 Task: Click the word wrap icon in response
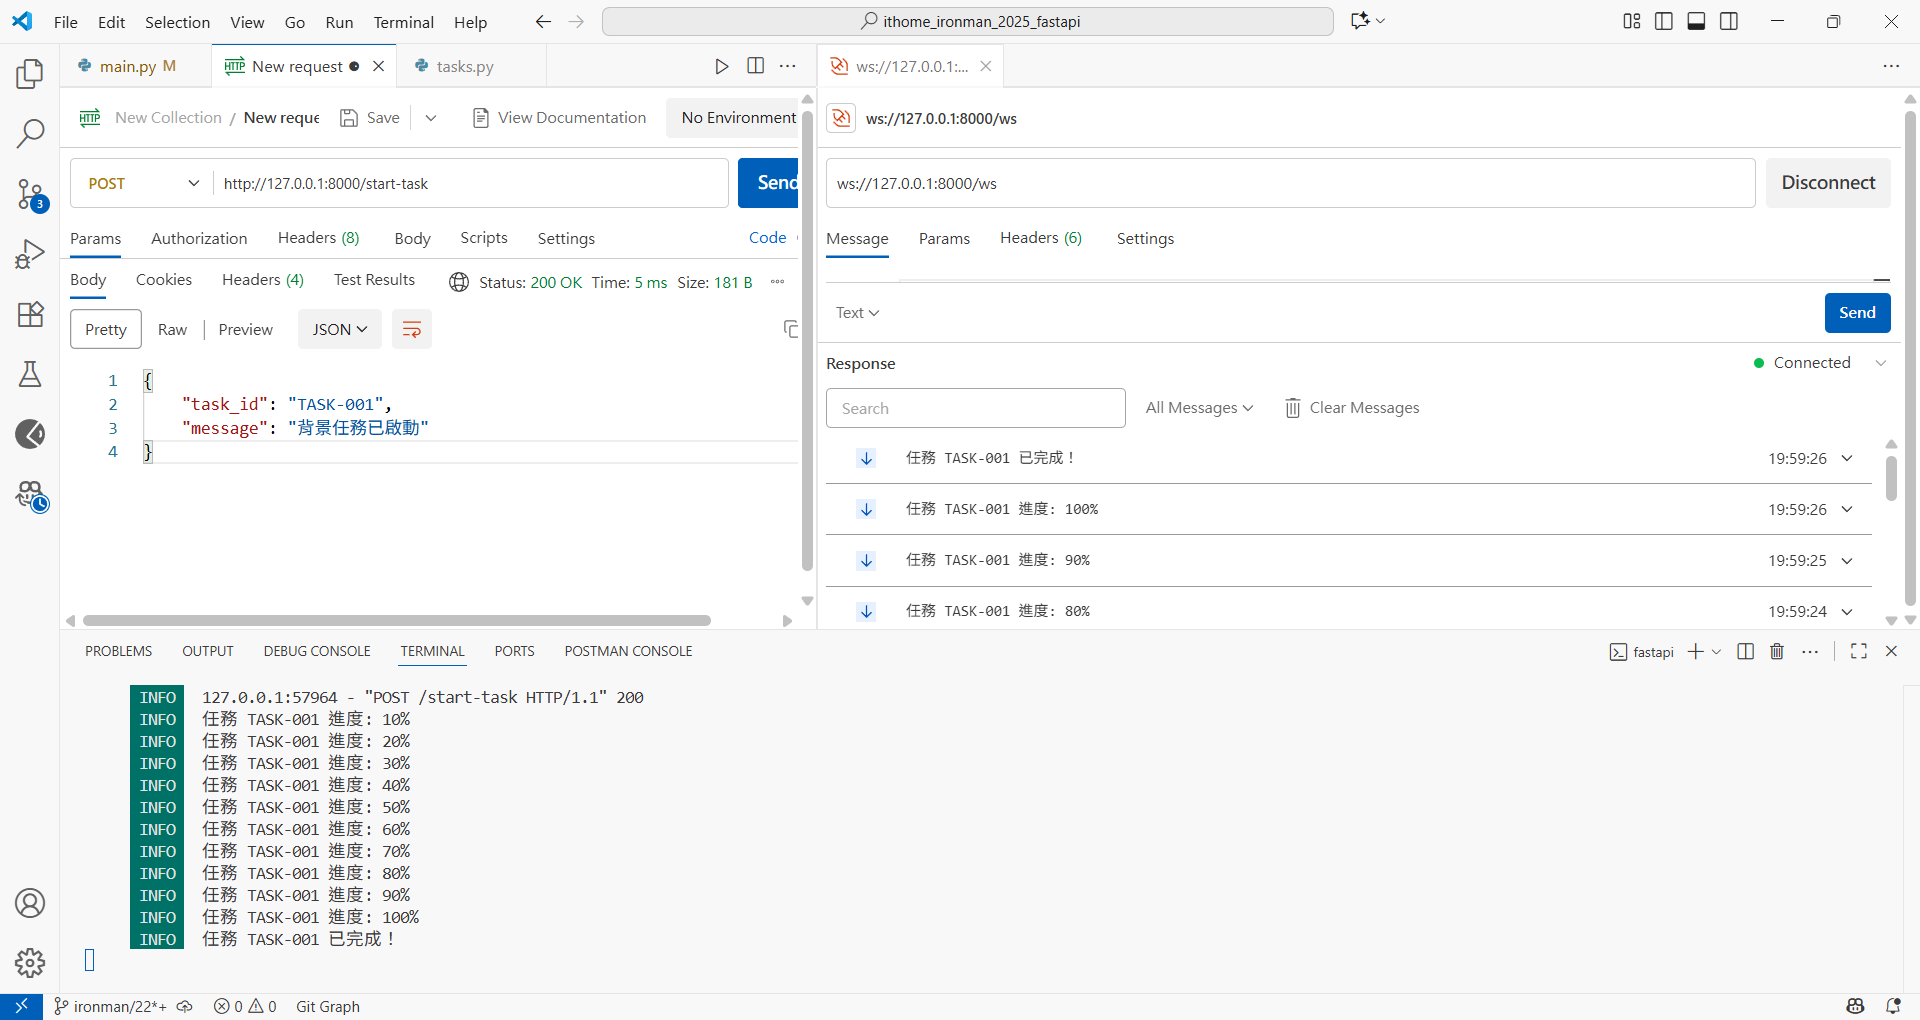tap(411, 330)
